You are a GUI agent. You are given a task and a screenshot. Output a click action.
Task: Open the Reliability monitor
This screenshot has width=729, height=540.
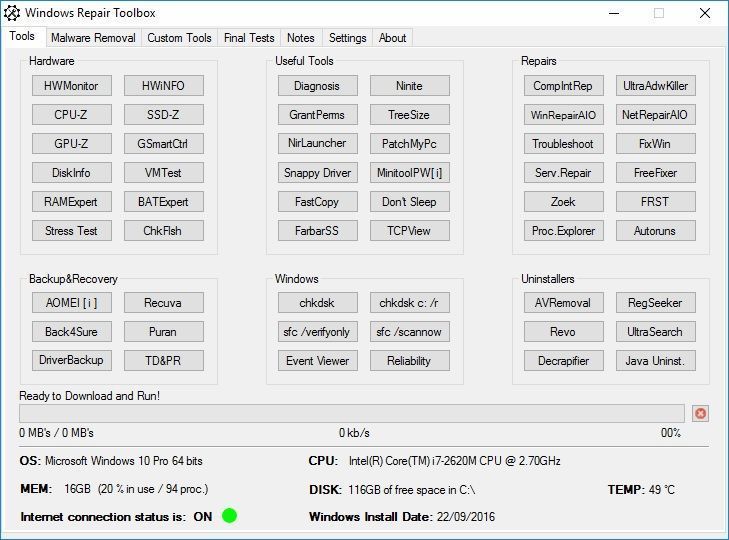410,360
